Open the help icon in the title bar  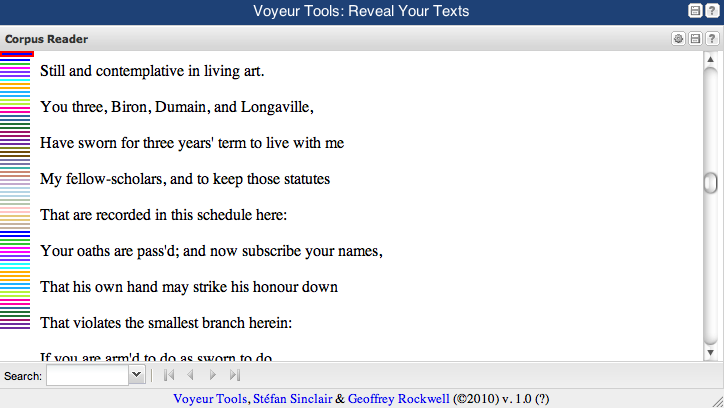712,11
